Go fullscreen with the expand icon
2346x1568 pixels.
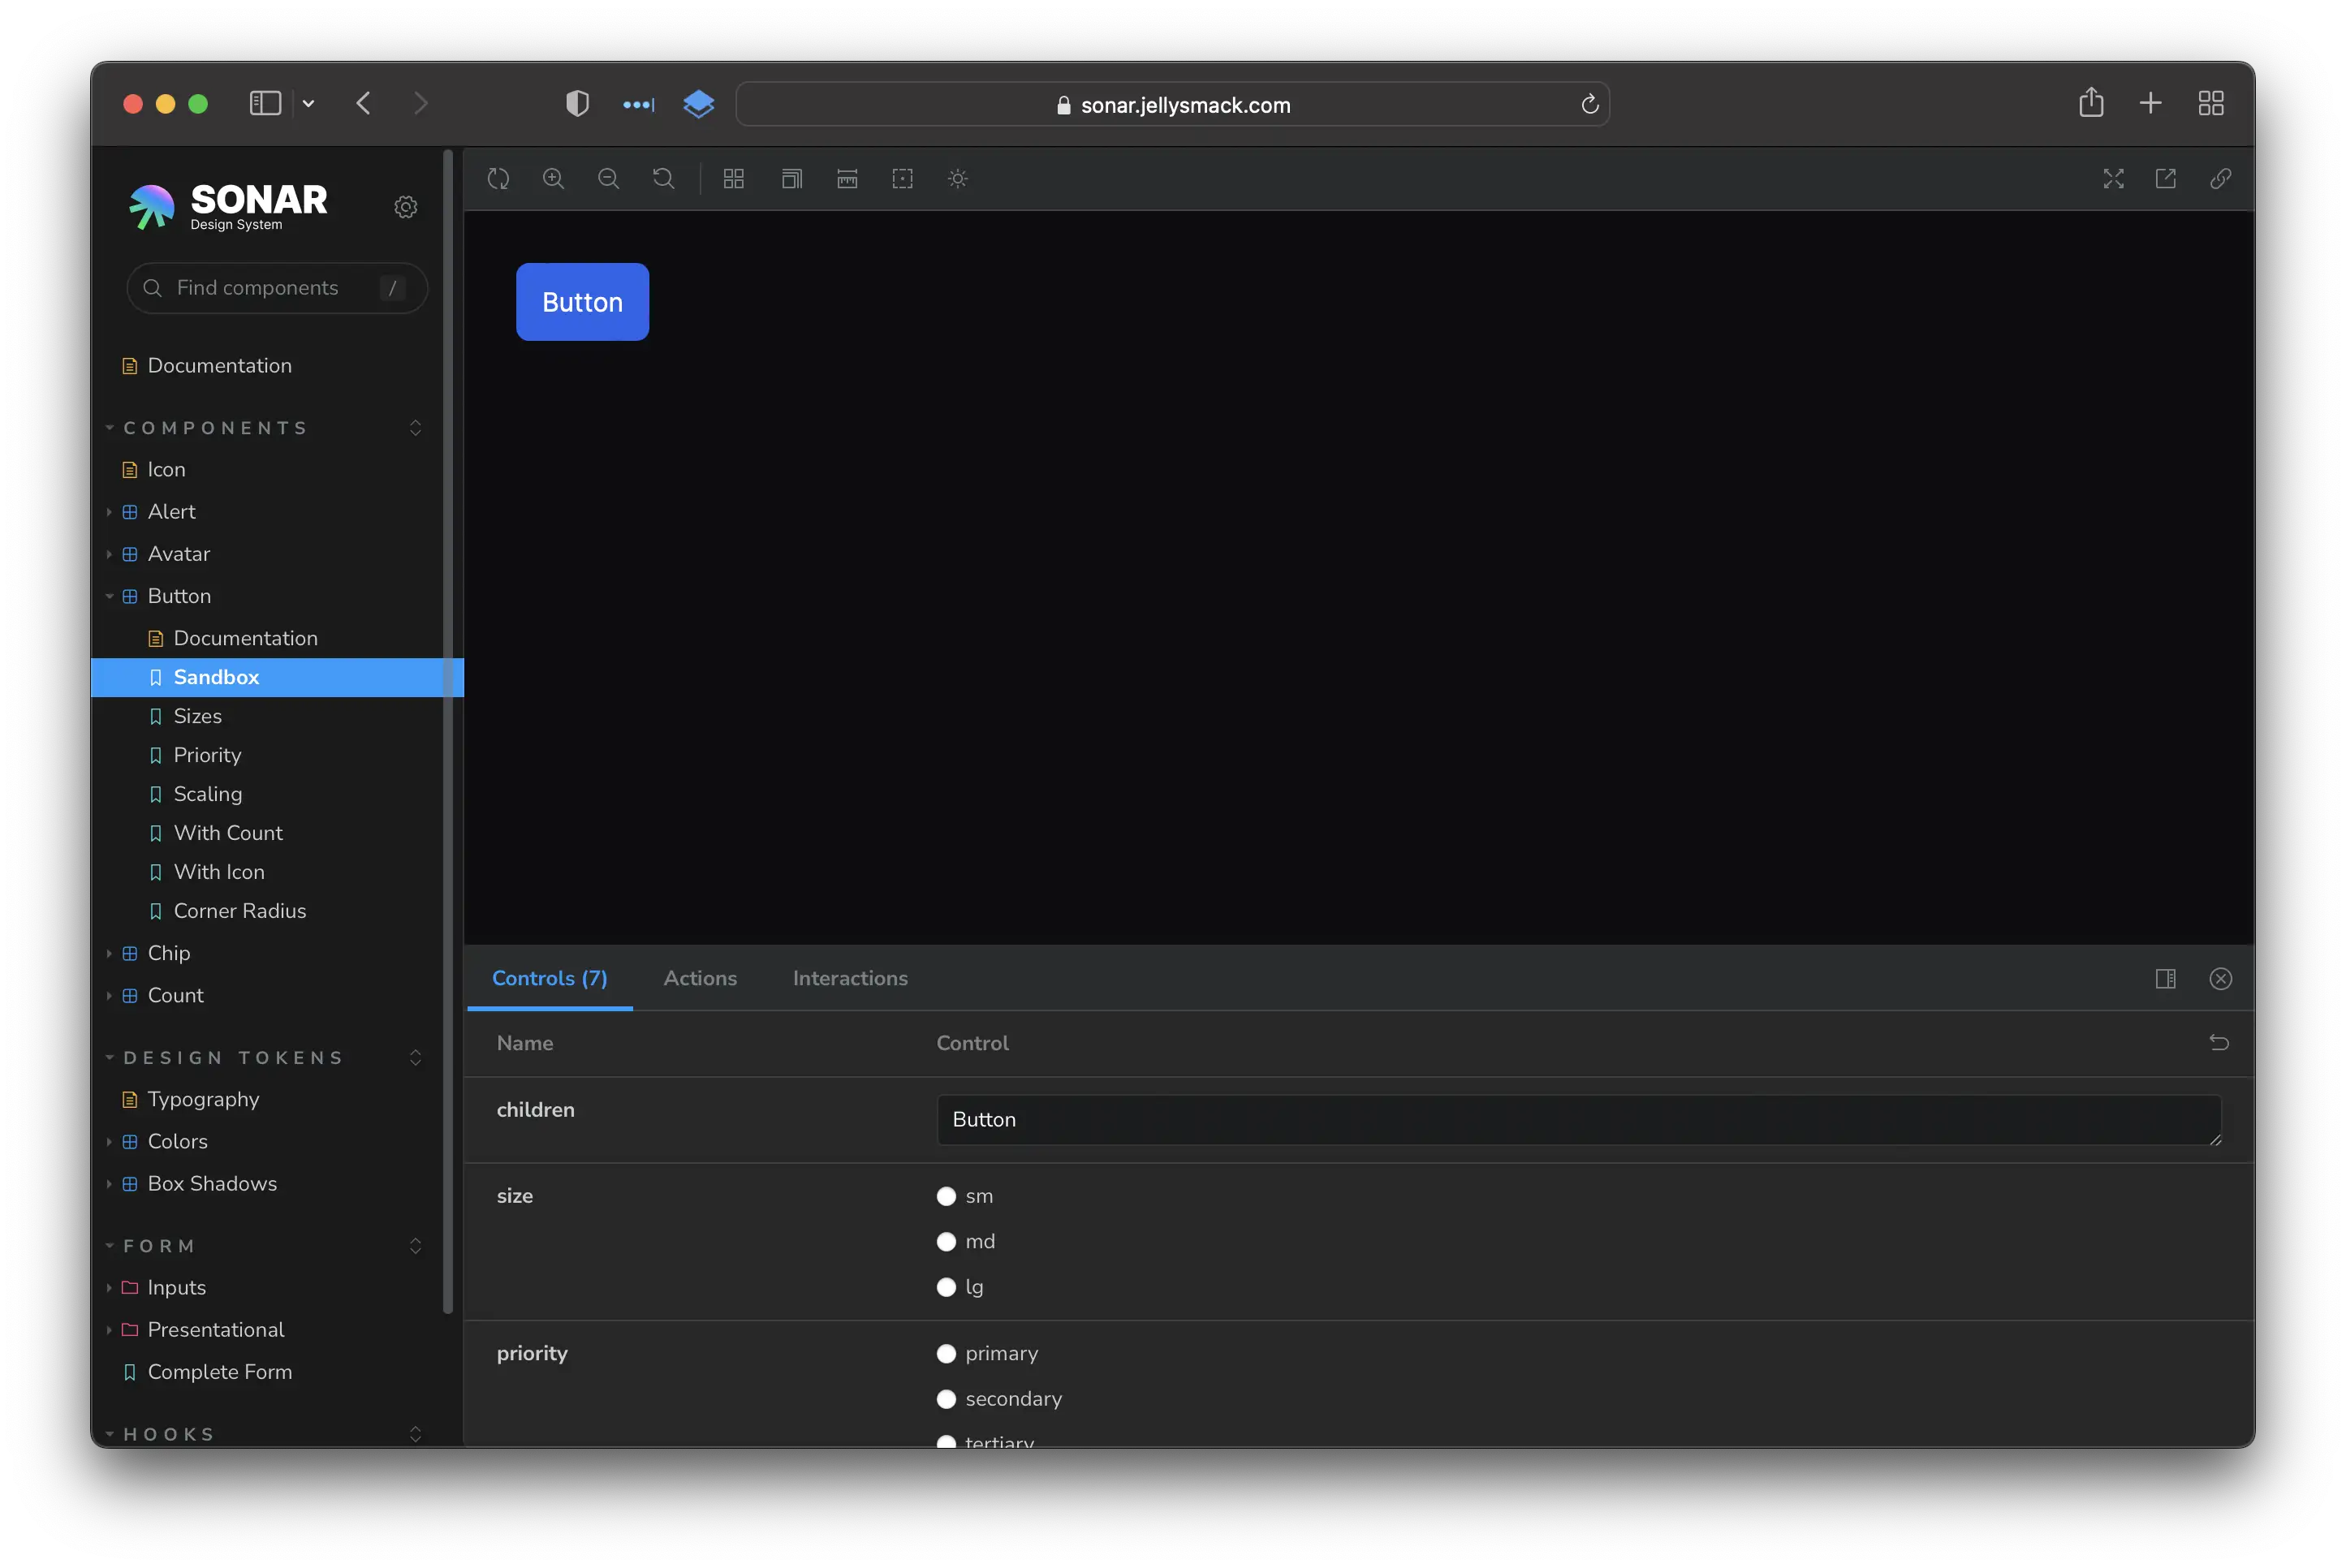[x=2113, y=179]
